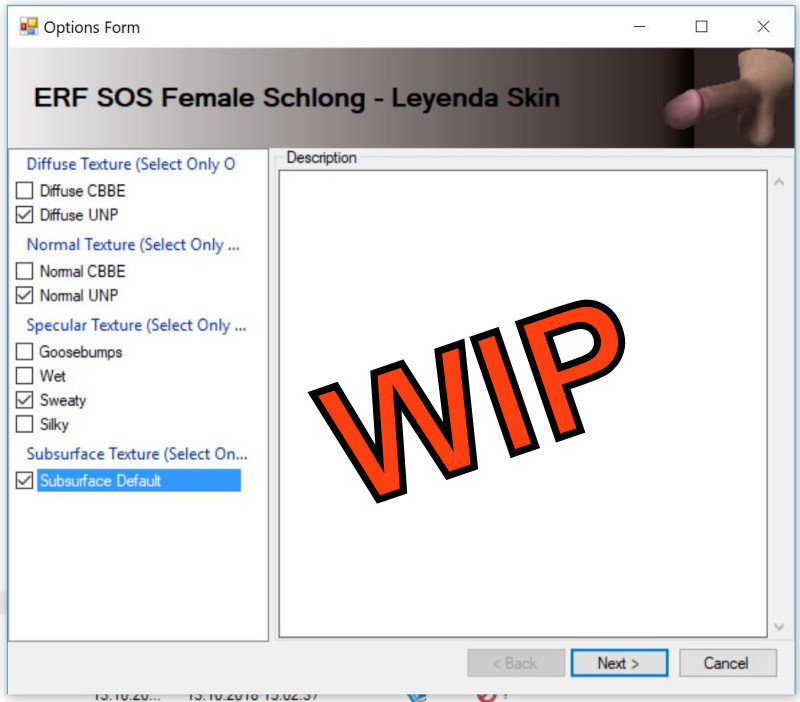The width and height of the screenshot is (800, 702).
Task: Click the description scrollbar down arrow
Action: (779, 626)
